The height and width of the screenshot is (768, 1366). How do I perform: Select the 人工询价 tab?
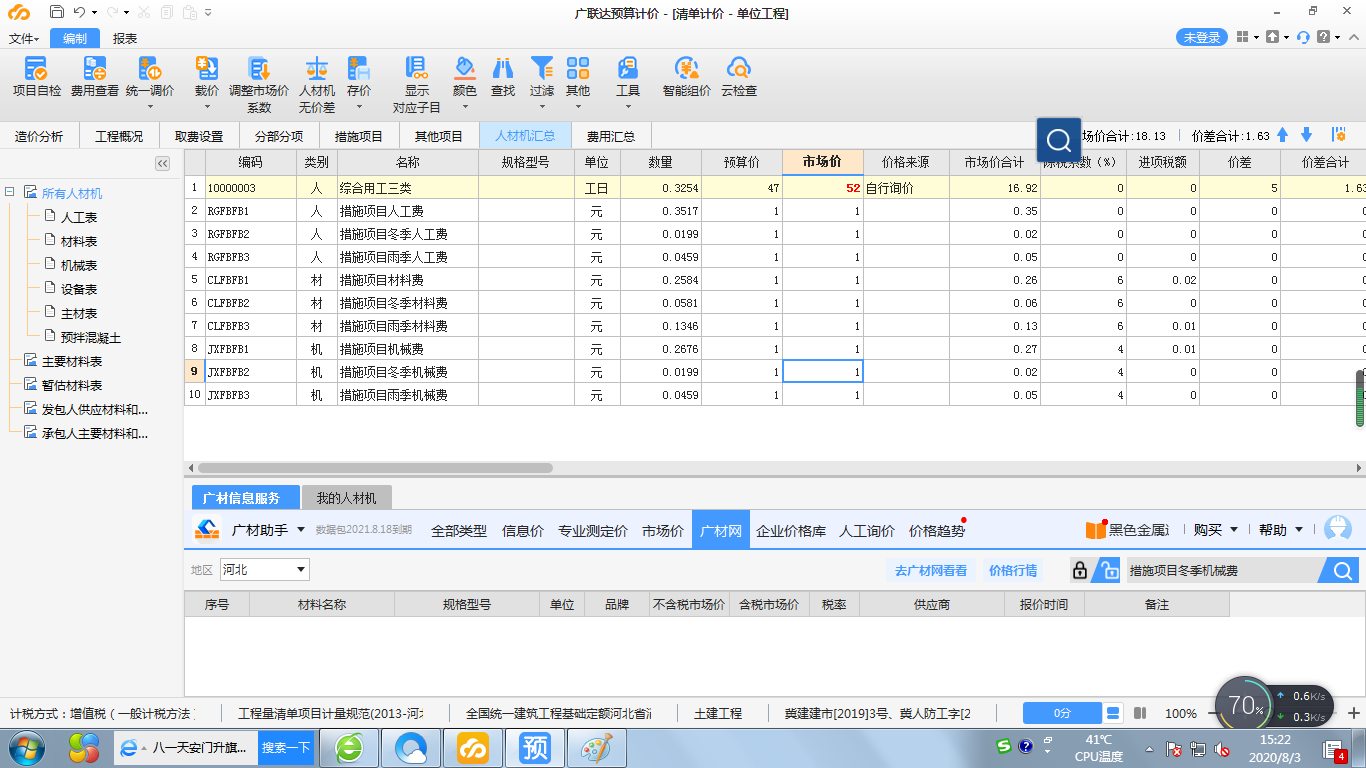(867, 531)
